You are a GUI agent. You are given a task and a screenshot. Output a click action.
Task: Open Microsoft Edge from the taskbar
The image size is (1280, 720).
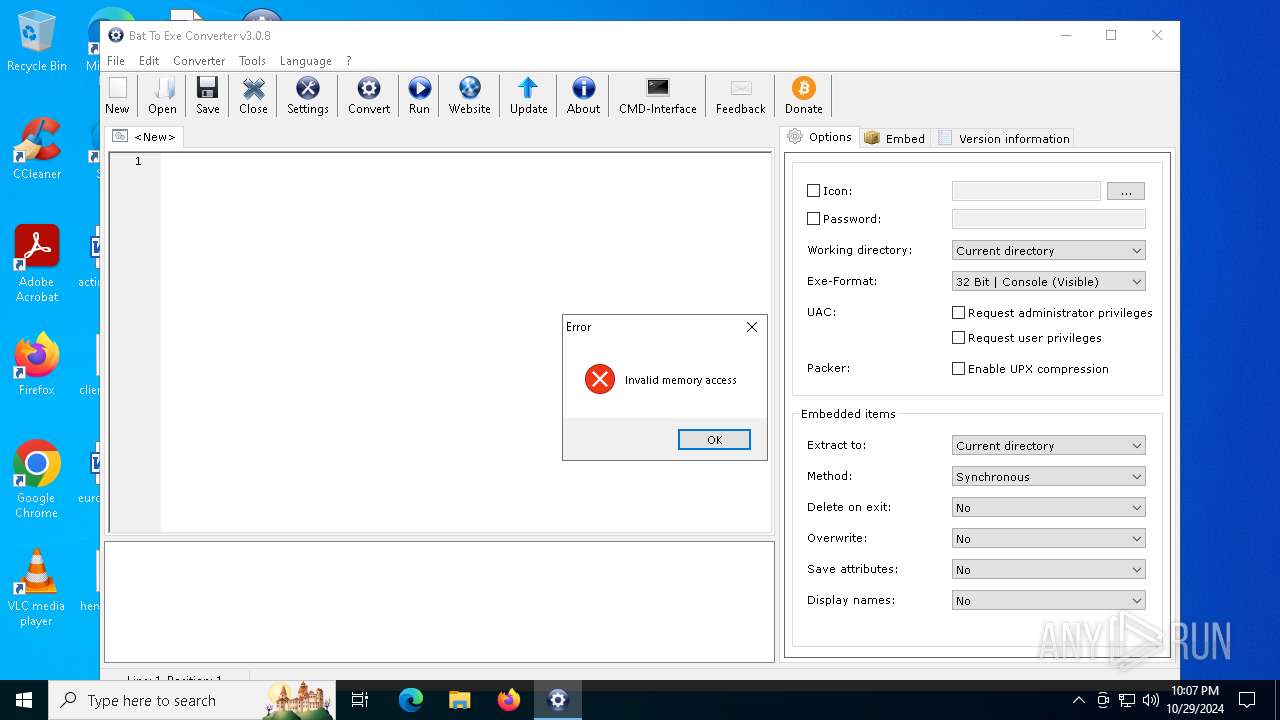pos(411,700)
